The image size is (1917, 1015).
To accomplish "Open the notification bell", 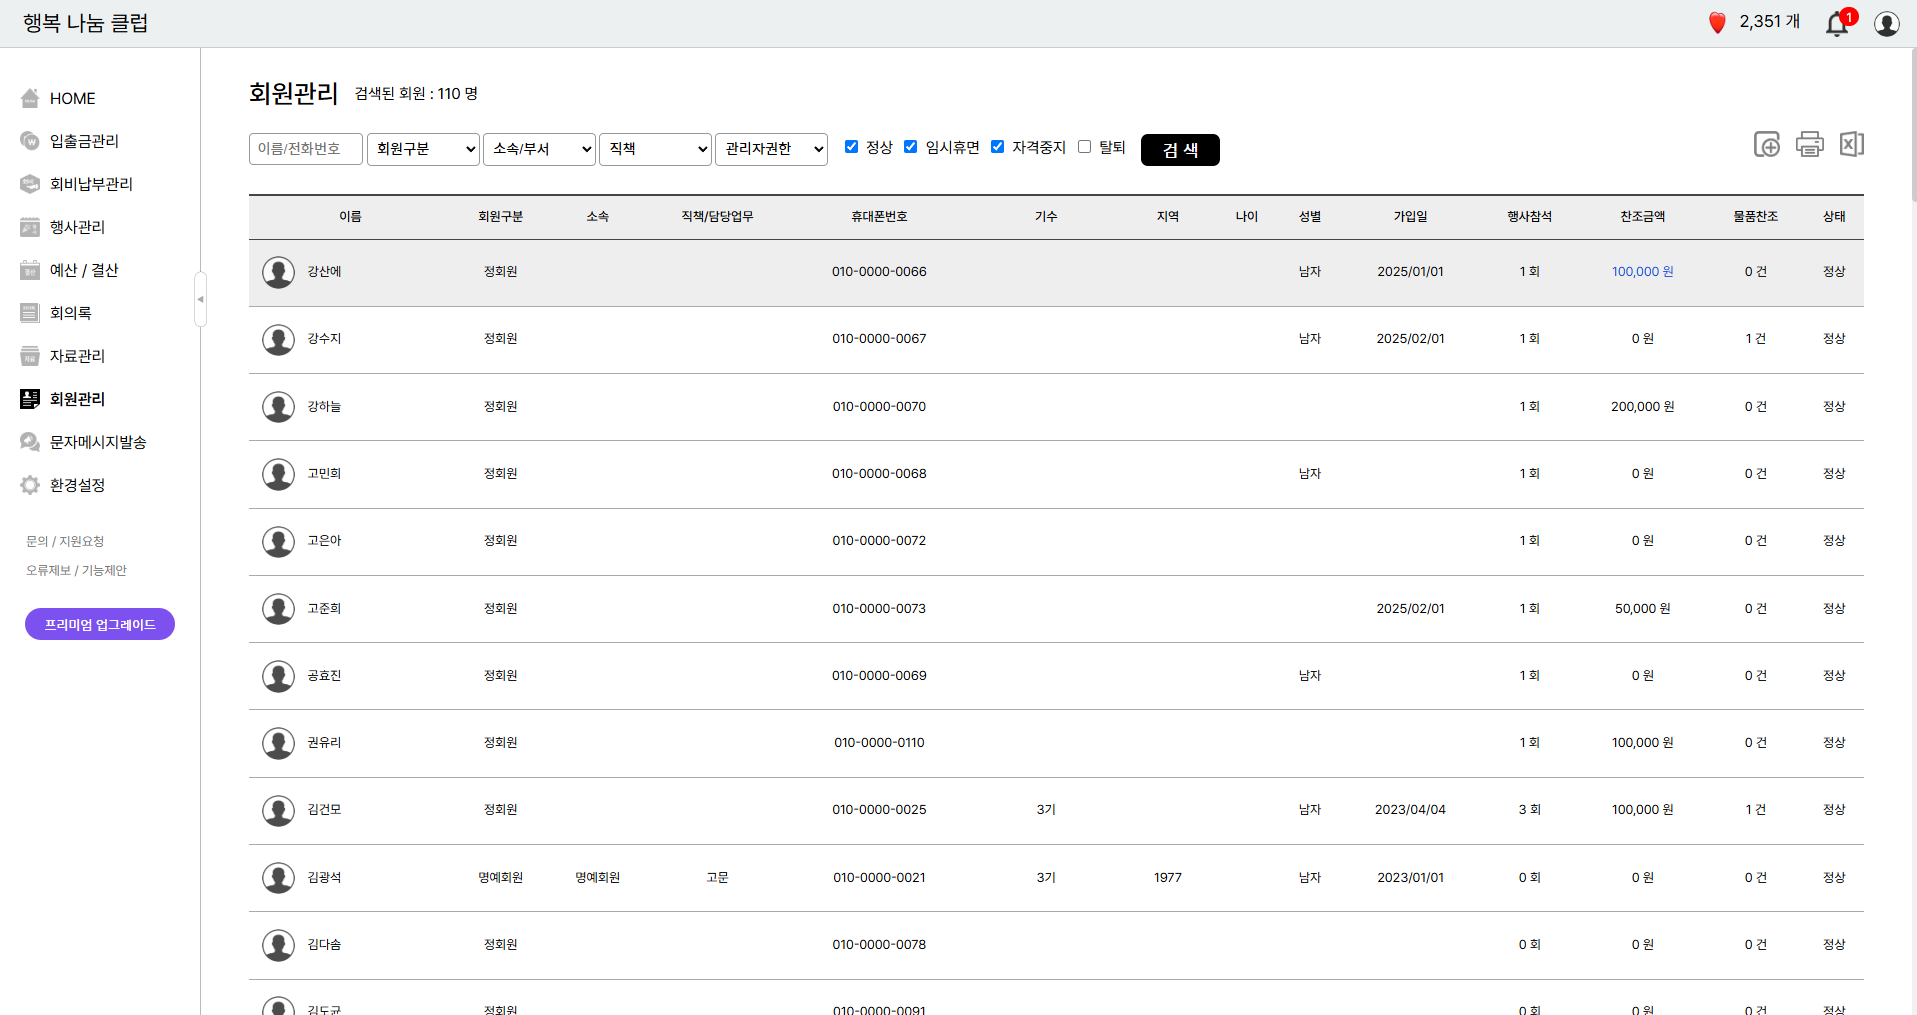I will point(1837,23).
